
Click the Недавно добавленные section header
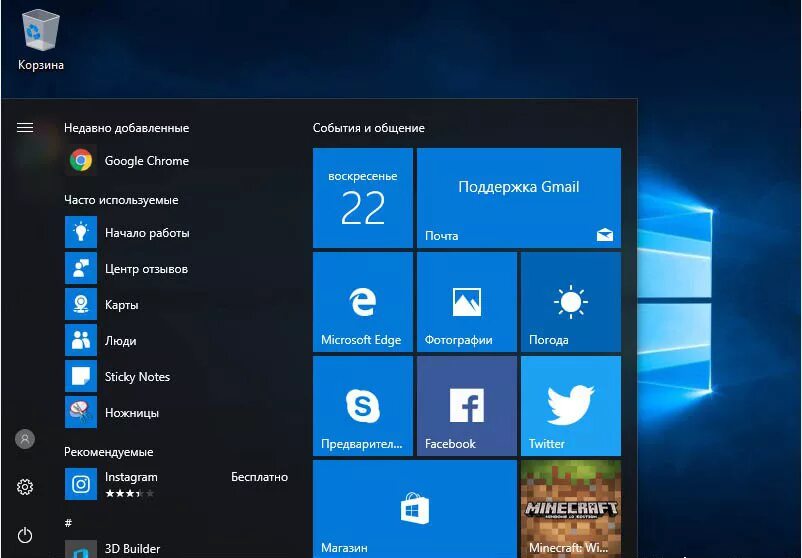[x=126, y=128]
